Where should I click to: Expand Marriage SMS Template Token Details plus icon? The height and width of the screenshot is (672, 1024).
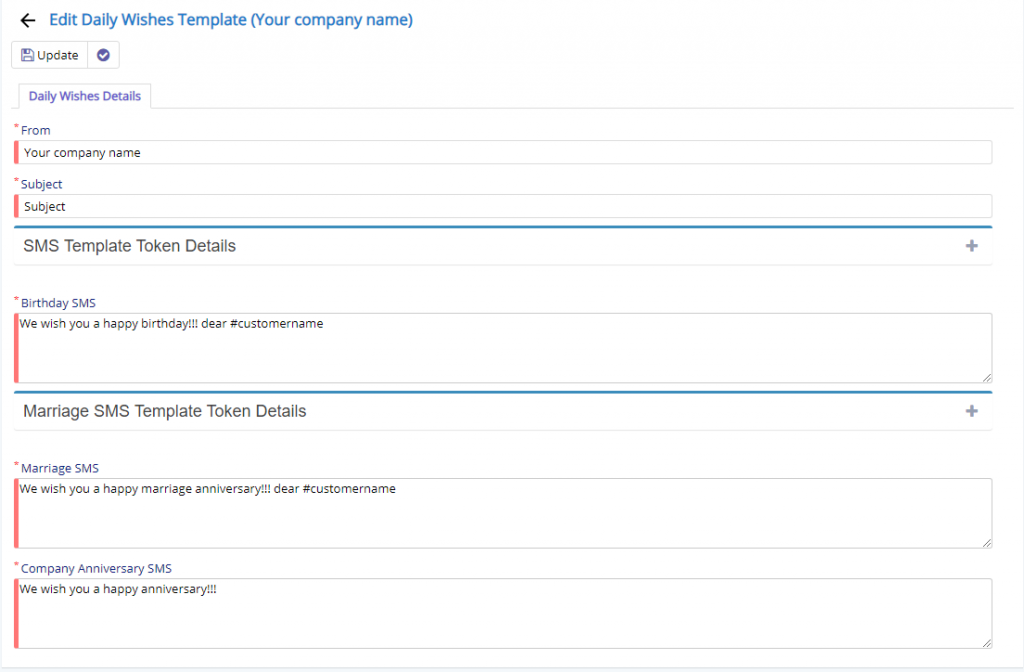coord(972,411)
